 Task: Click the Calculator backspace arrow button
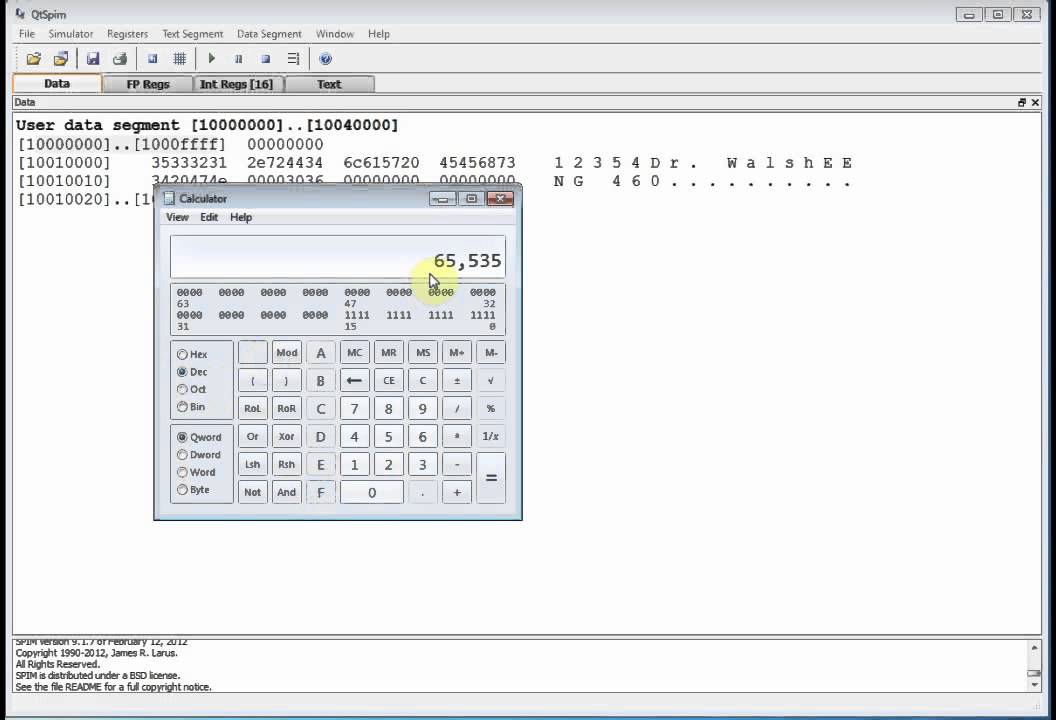tap(354, 381)
